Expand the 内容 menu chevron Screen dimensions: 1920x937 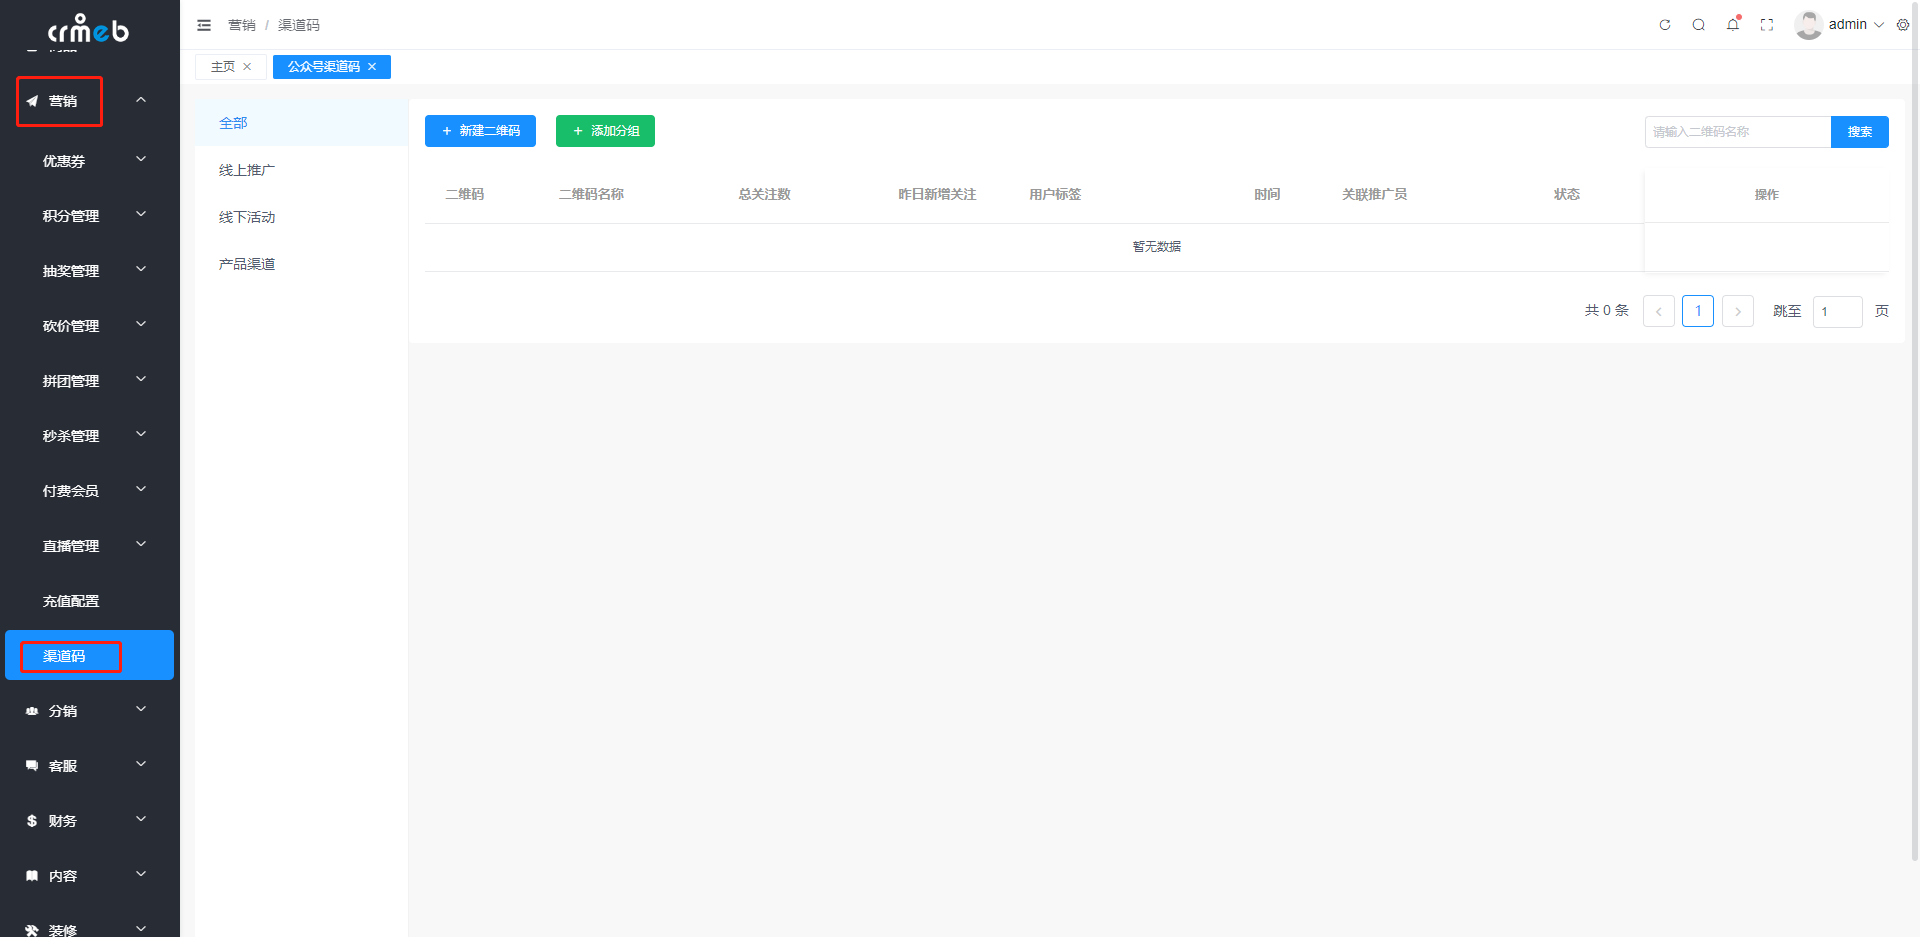pos(141,874)
